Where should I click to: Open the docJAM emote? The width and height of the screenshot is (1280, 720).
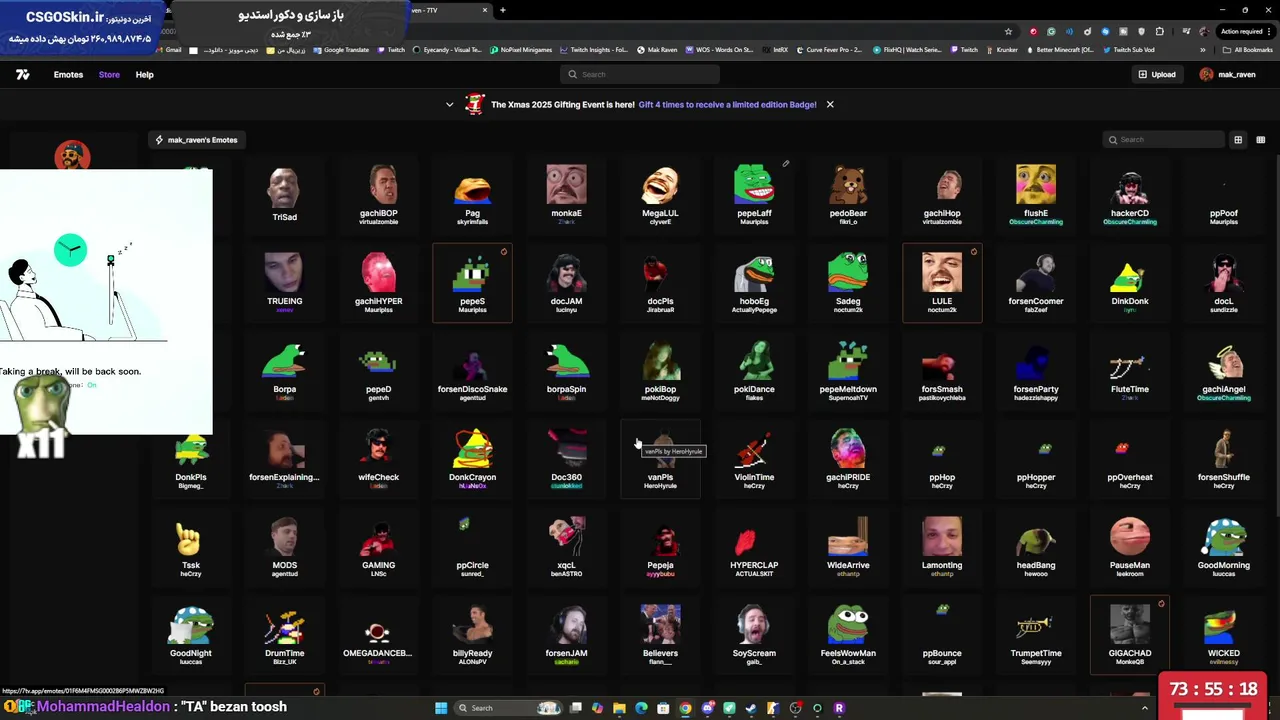[566, 283]
